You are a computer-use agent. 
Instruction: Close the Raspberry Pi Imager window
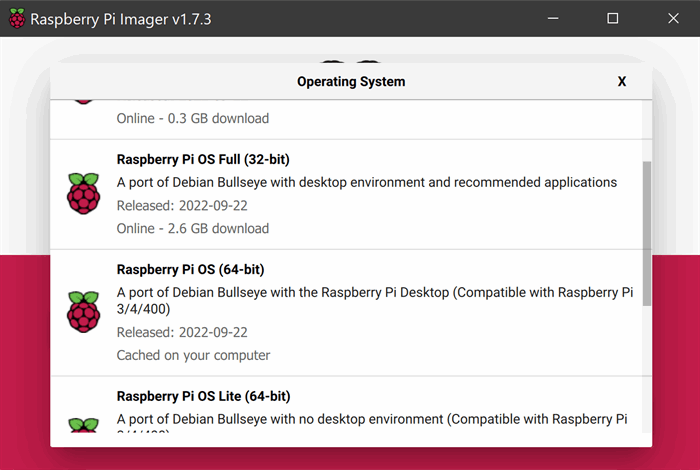tap(673, 18)
